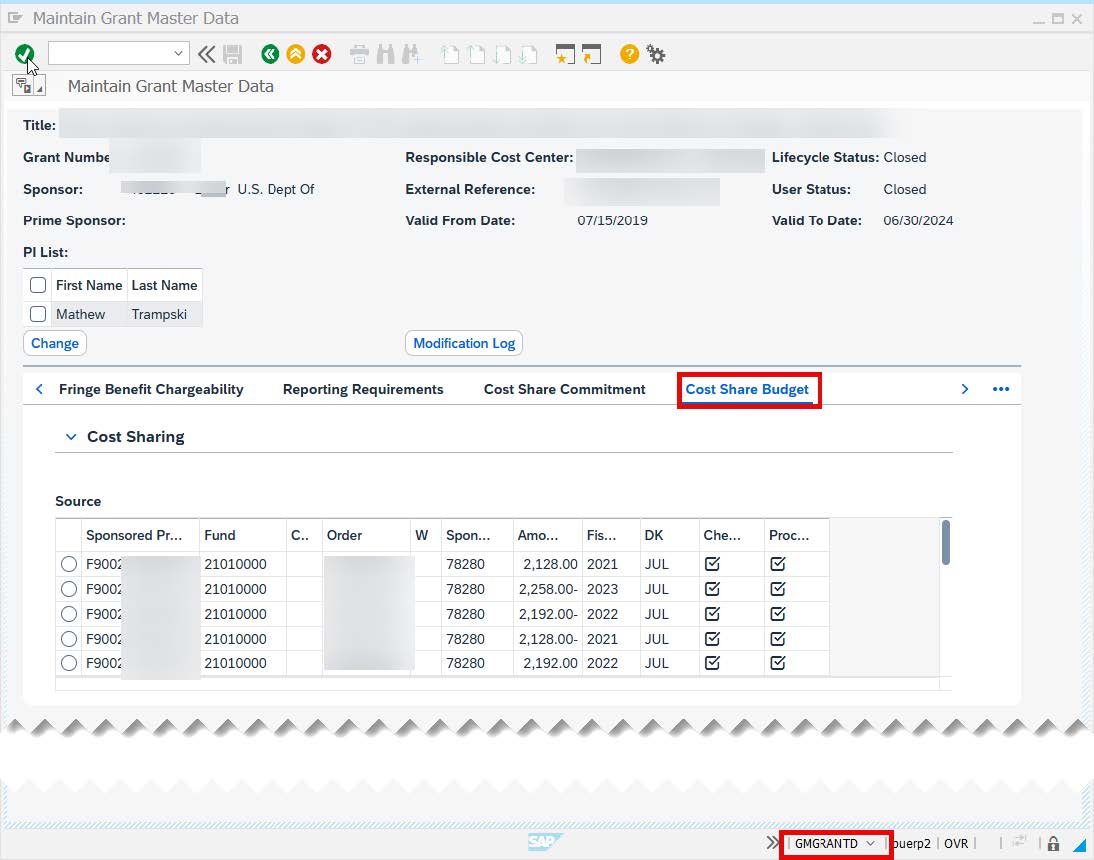This screenshot has width=1094, height=860.
Task: Click the Previous Page icon
Action: [477, 54]
